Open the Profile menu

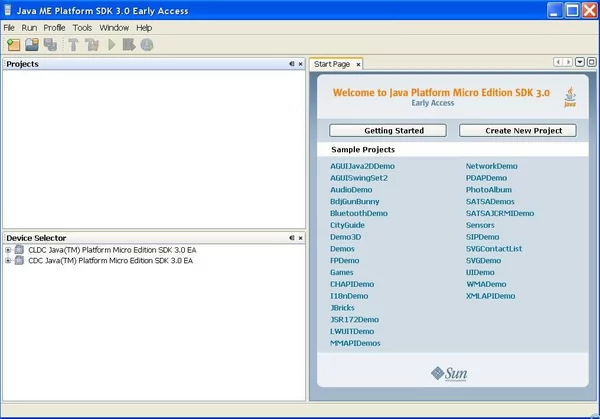click(x=54, y=28)
